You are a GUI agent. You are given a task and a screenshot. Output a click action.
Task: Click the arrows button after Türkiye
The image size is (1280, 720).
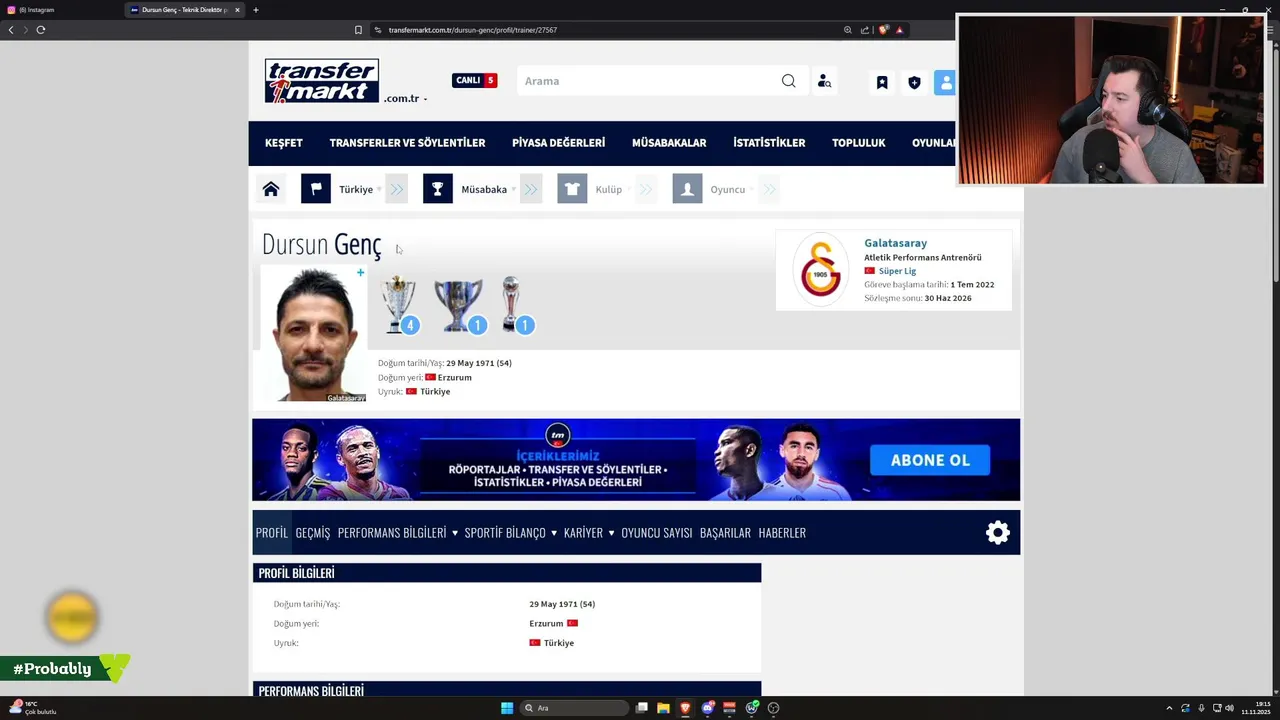pyautogui.click(x=397, y=189)
